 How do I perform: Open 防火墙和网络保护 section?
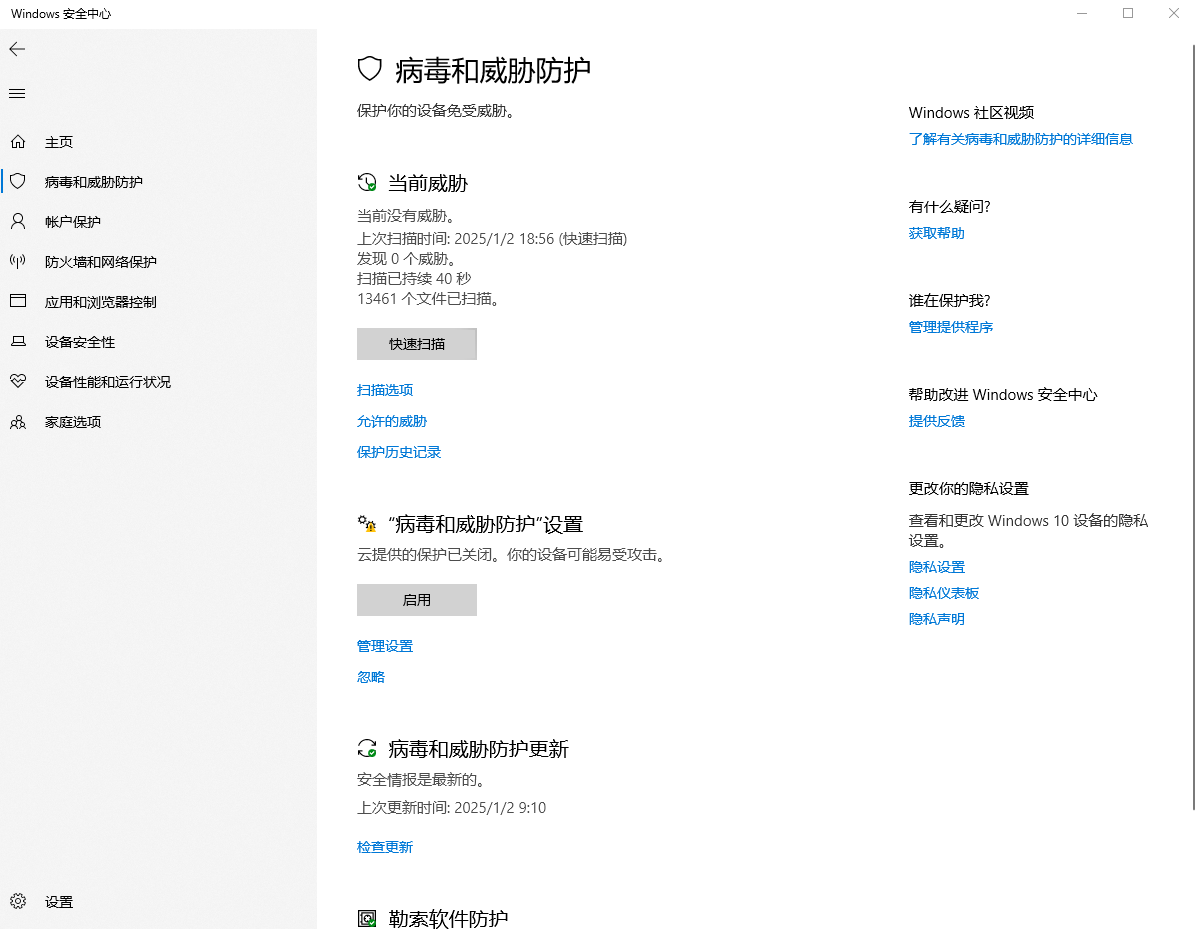coord(159,262)
